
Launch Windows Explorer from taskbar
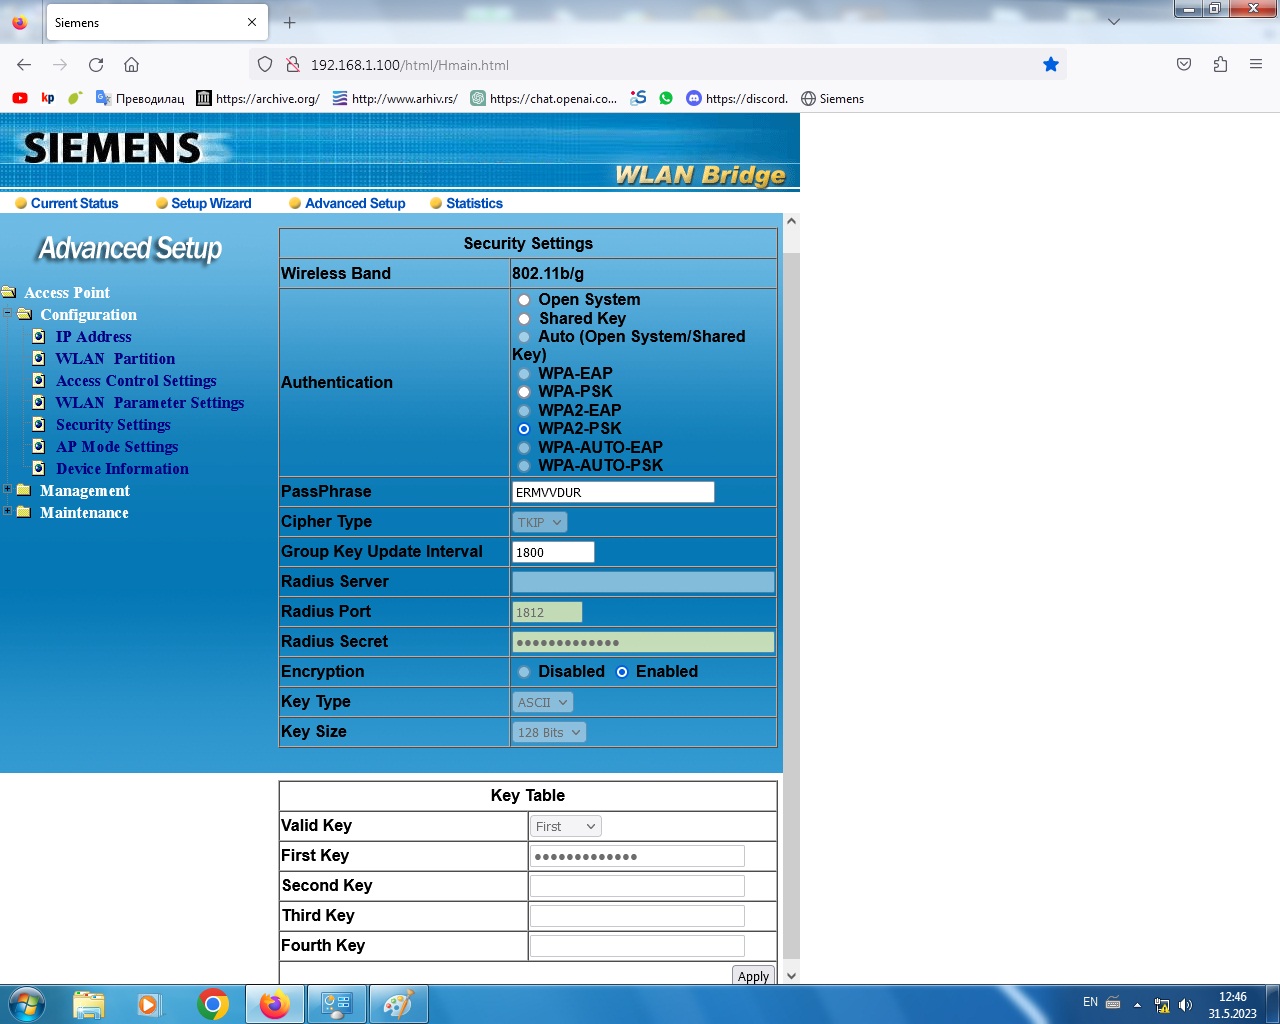pos(89,1004)
